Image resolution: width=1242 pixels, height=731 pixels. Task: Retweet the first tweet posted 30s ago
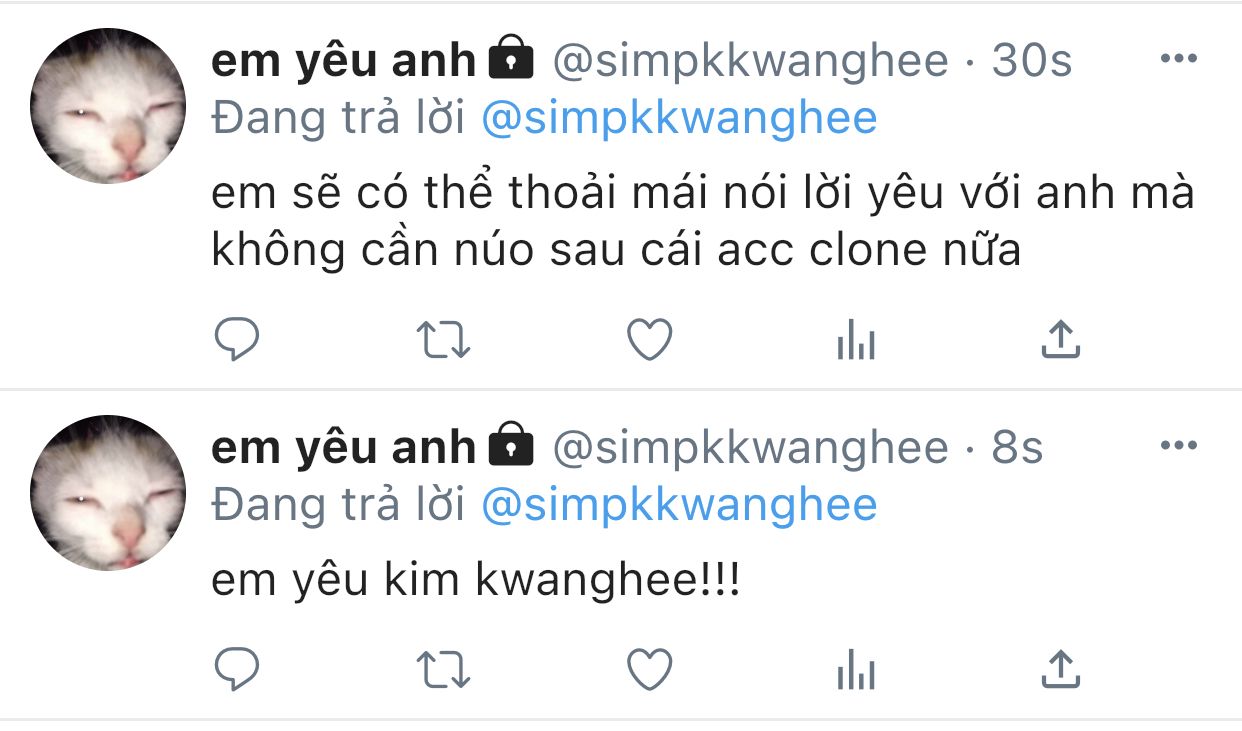[x=443, y=341]
